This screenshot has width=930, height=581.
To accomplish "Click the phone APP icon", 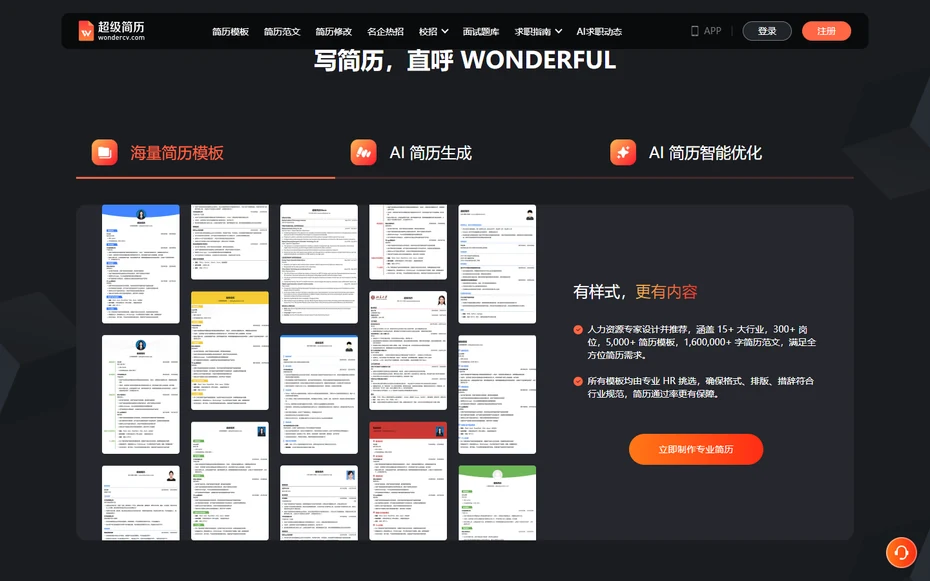I will (x=695, y=31).
